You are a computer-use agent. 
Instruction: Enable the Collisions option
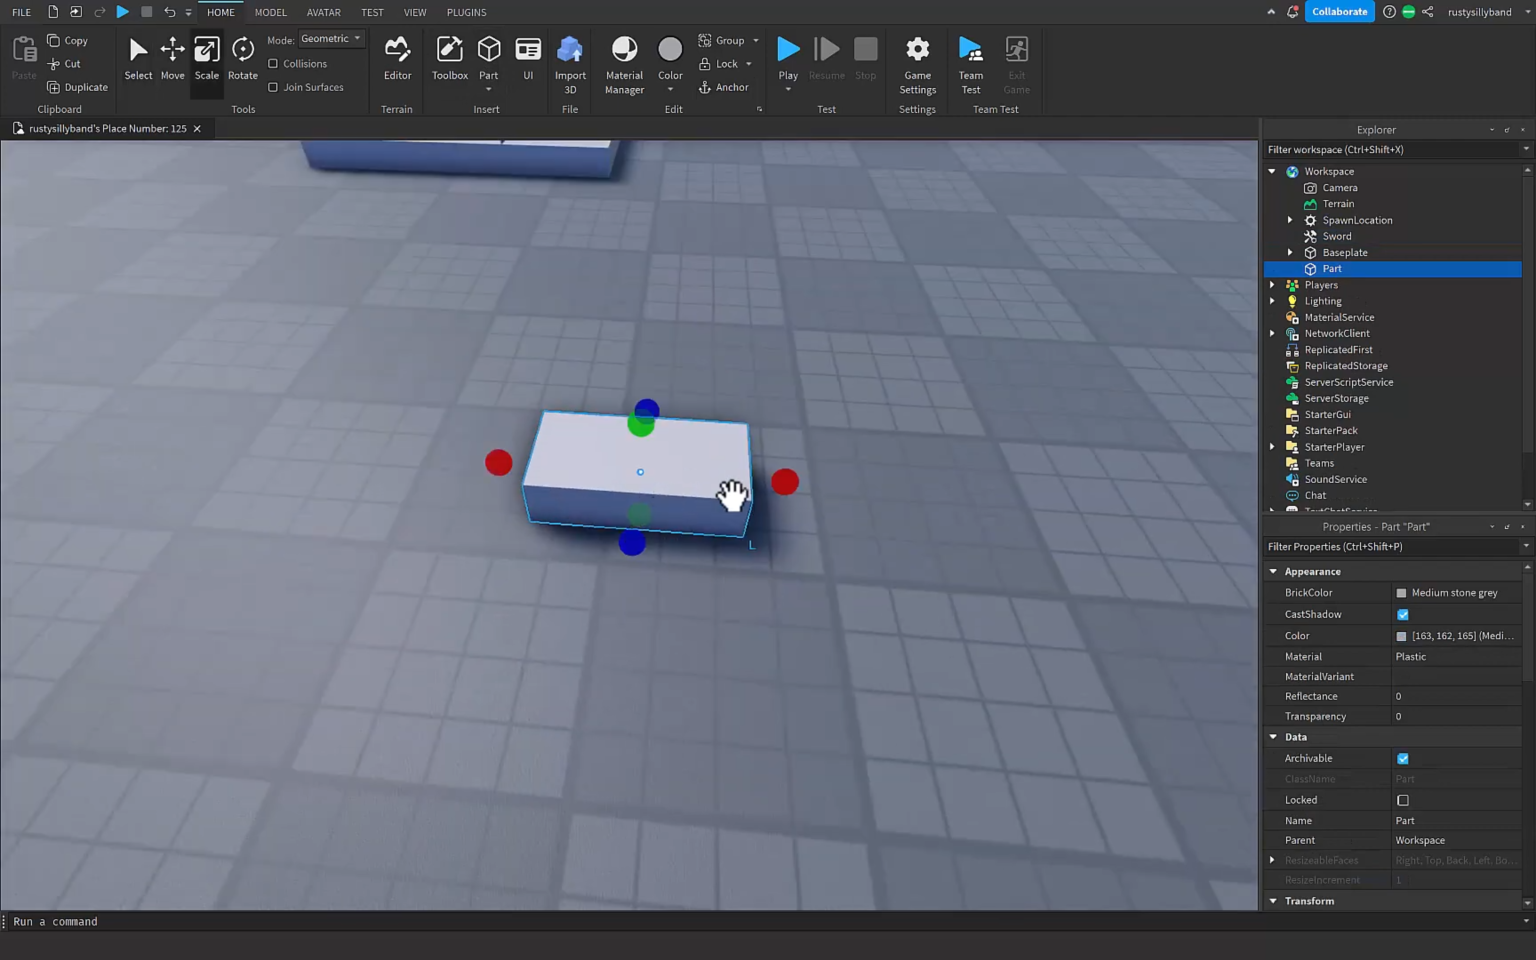[x=273, y=63]
